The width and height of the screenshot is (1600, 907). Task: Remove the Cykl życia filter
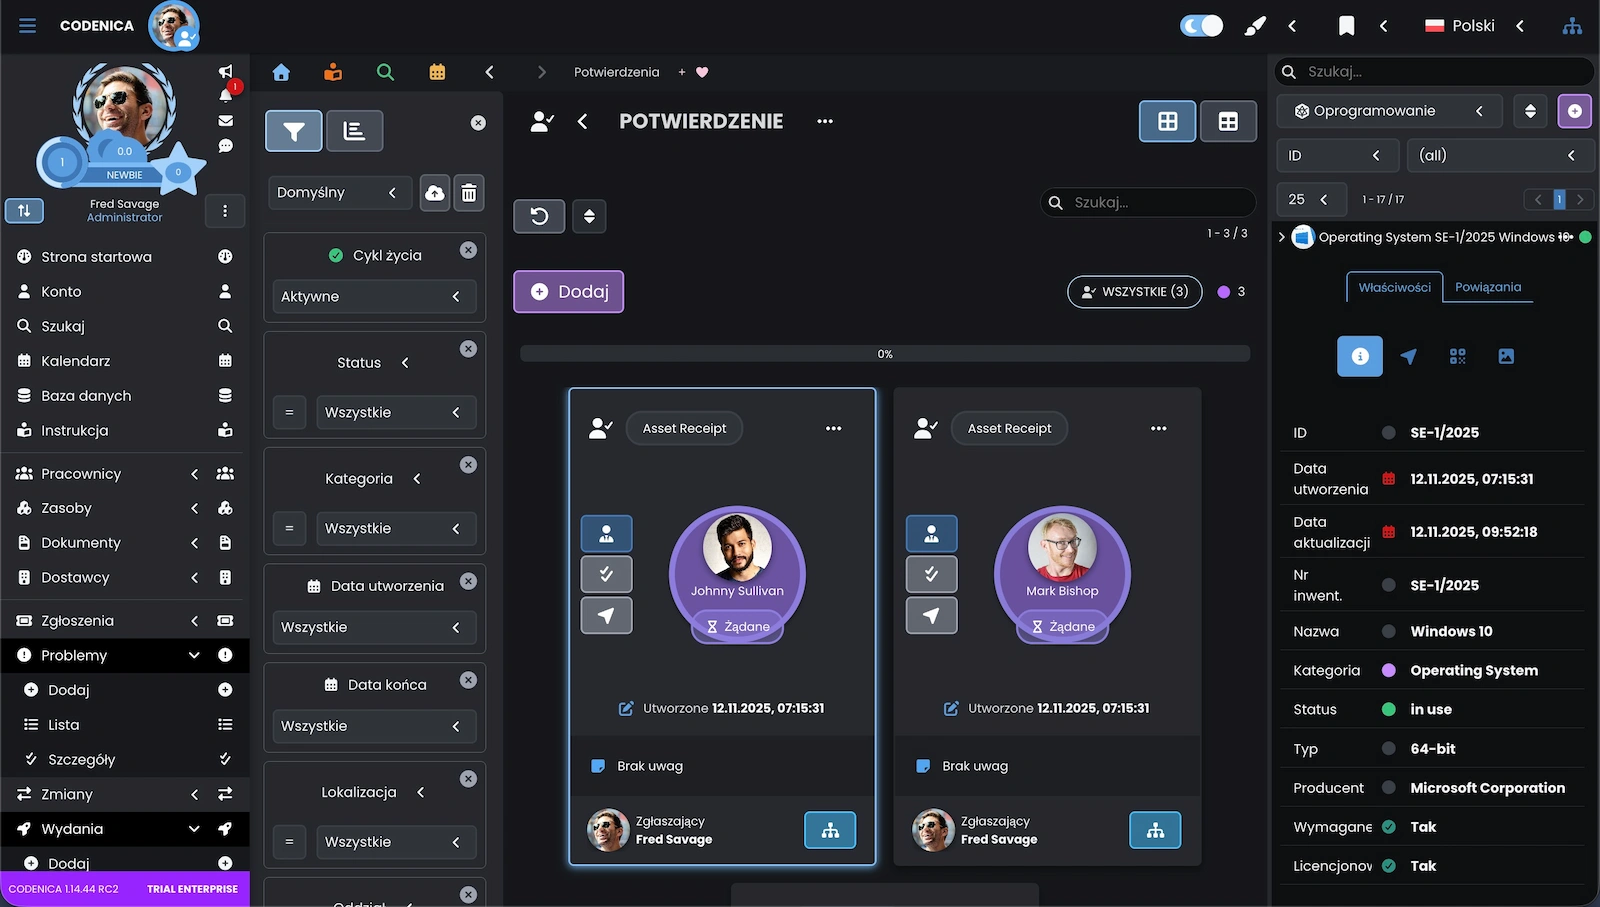pos(468,250)
